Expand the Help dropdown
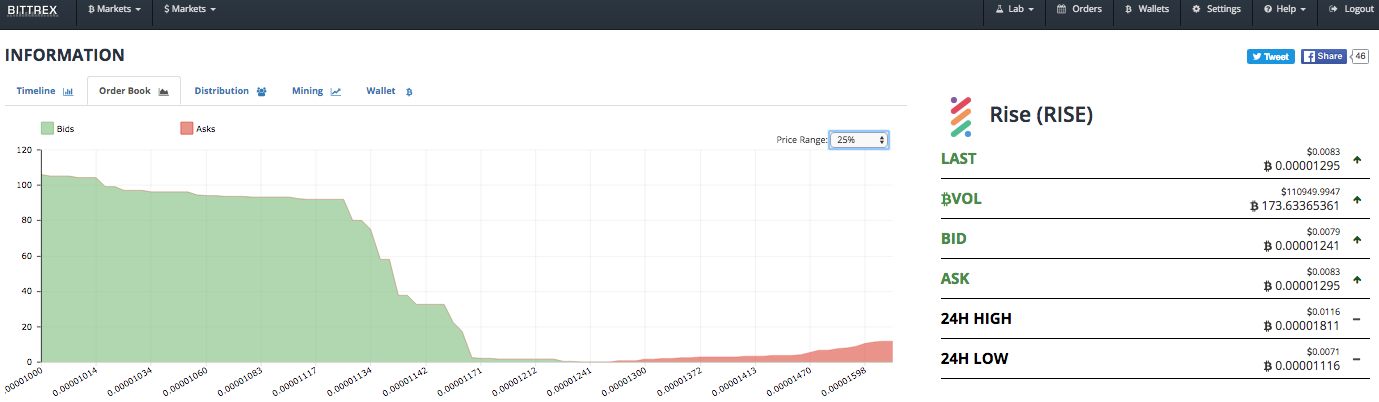Image resolution: width=1379 pixels, height=402 pixels. pos(1285,9)
